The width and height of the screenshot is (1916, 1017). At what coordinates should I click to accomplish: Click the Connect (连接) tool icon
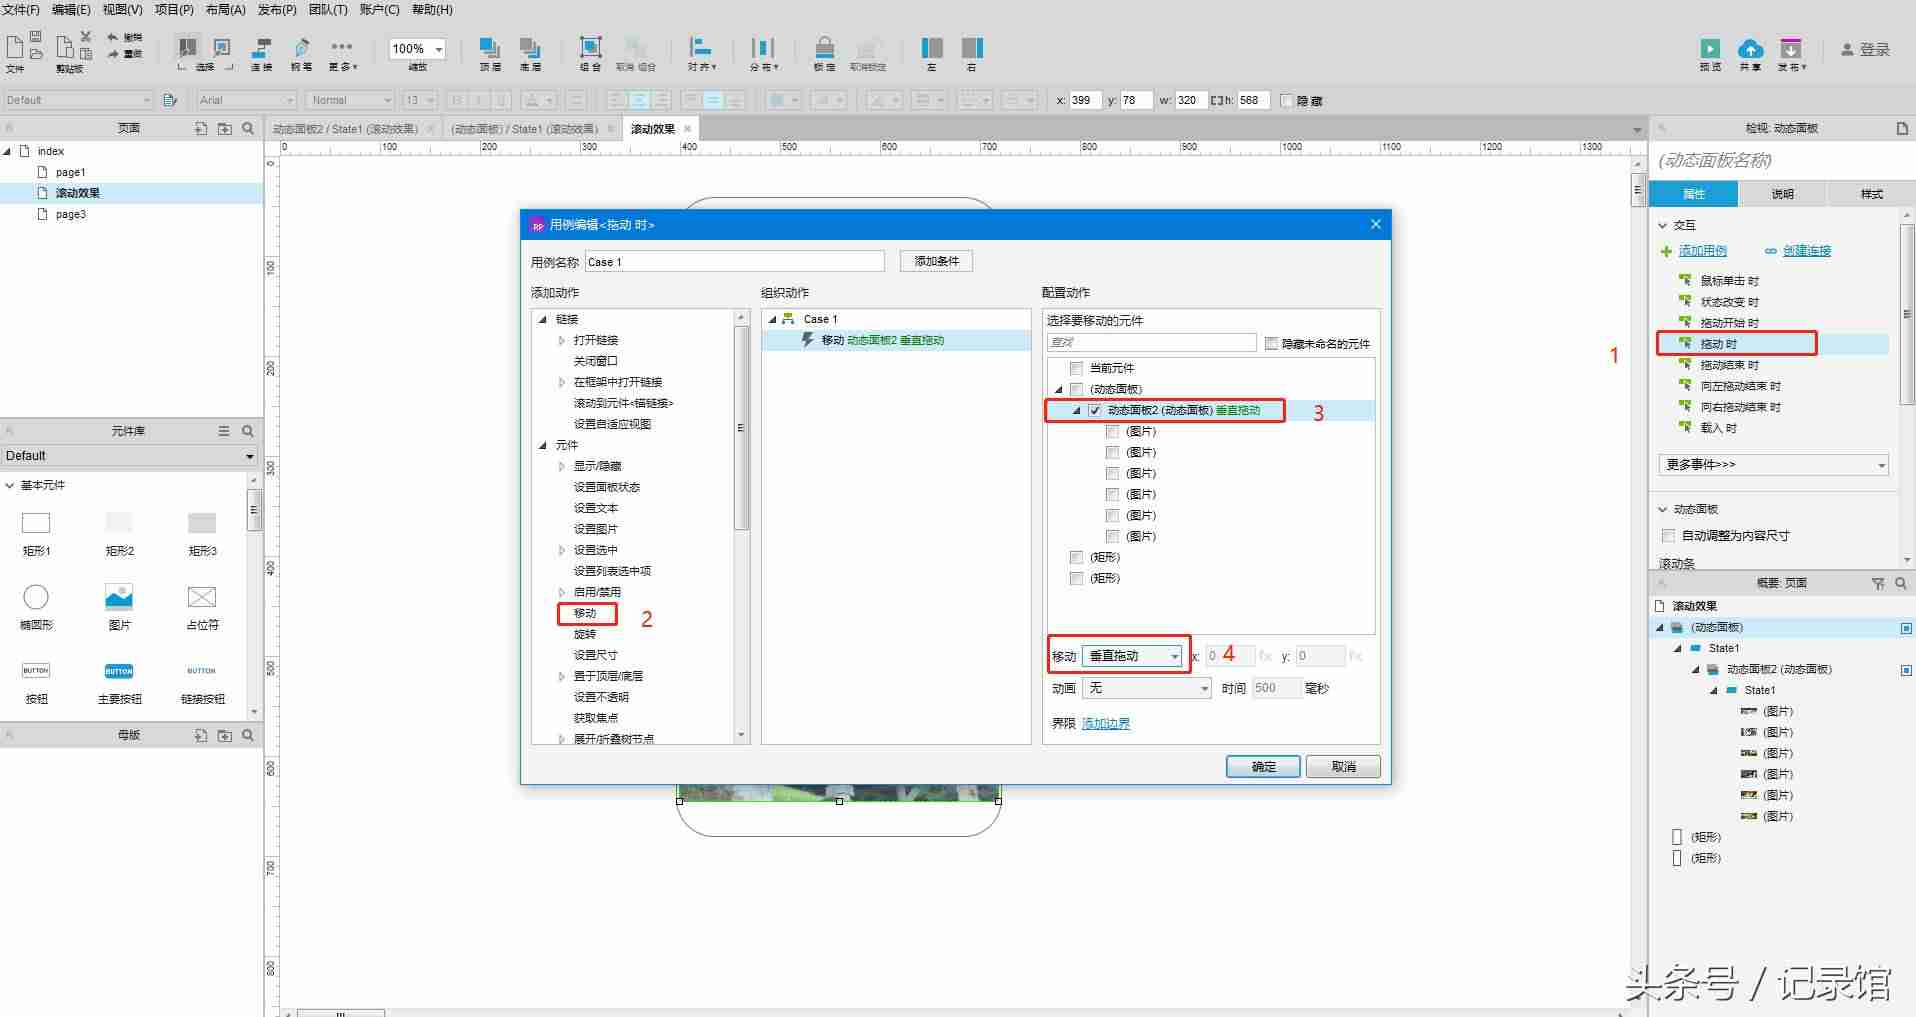point(261,48)
